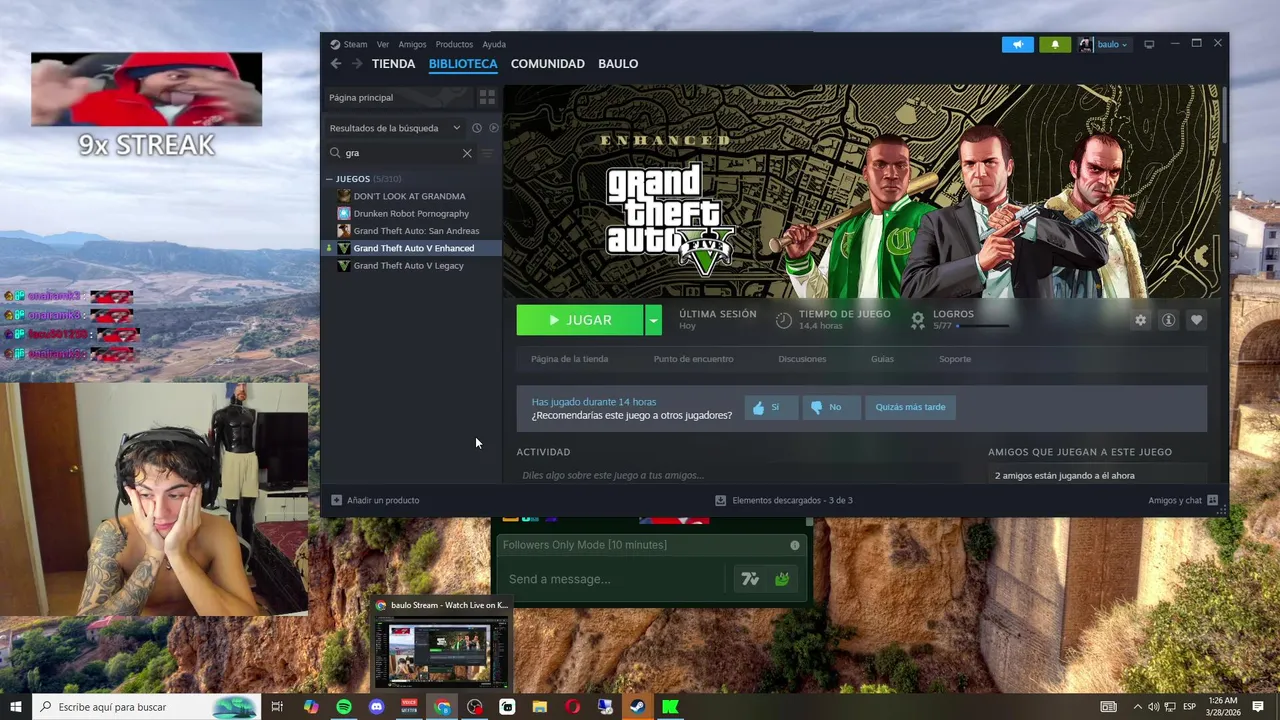This screenshot has width=1280, height=720.
Task: Toggle ready-to-play filter icon
Action: [x=493, y=128]
